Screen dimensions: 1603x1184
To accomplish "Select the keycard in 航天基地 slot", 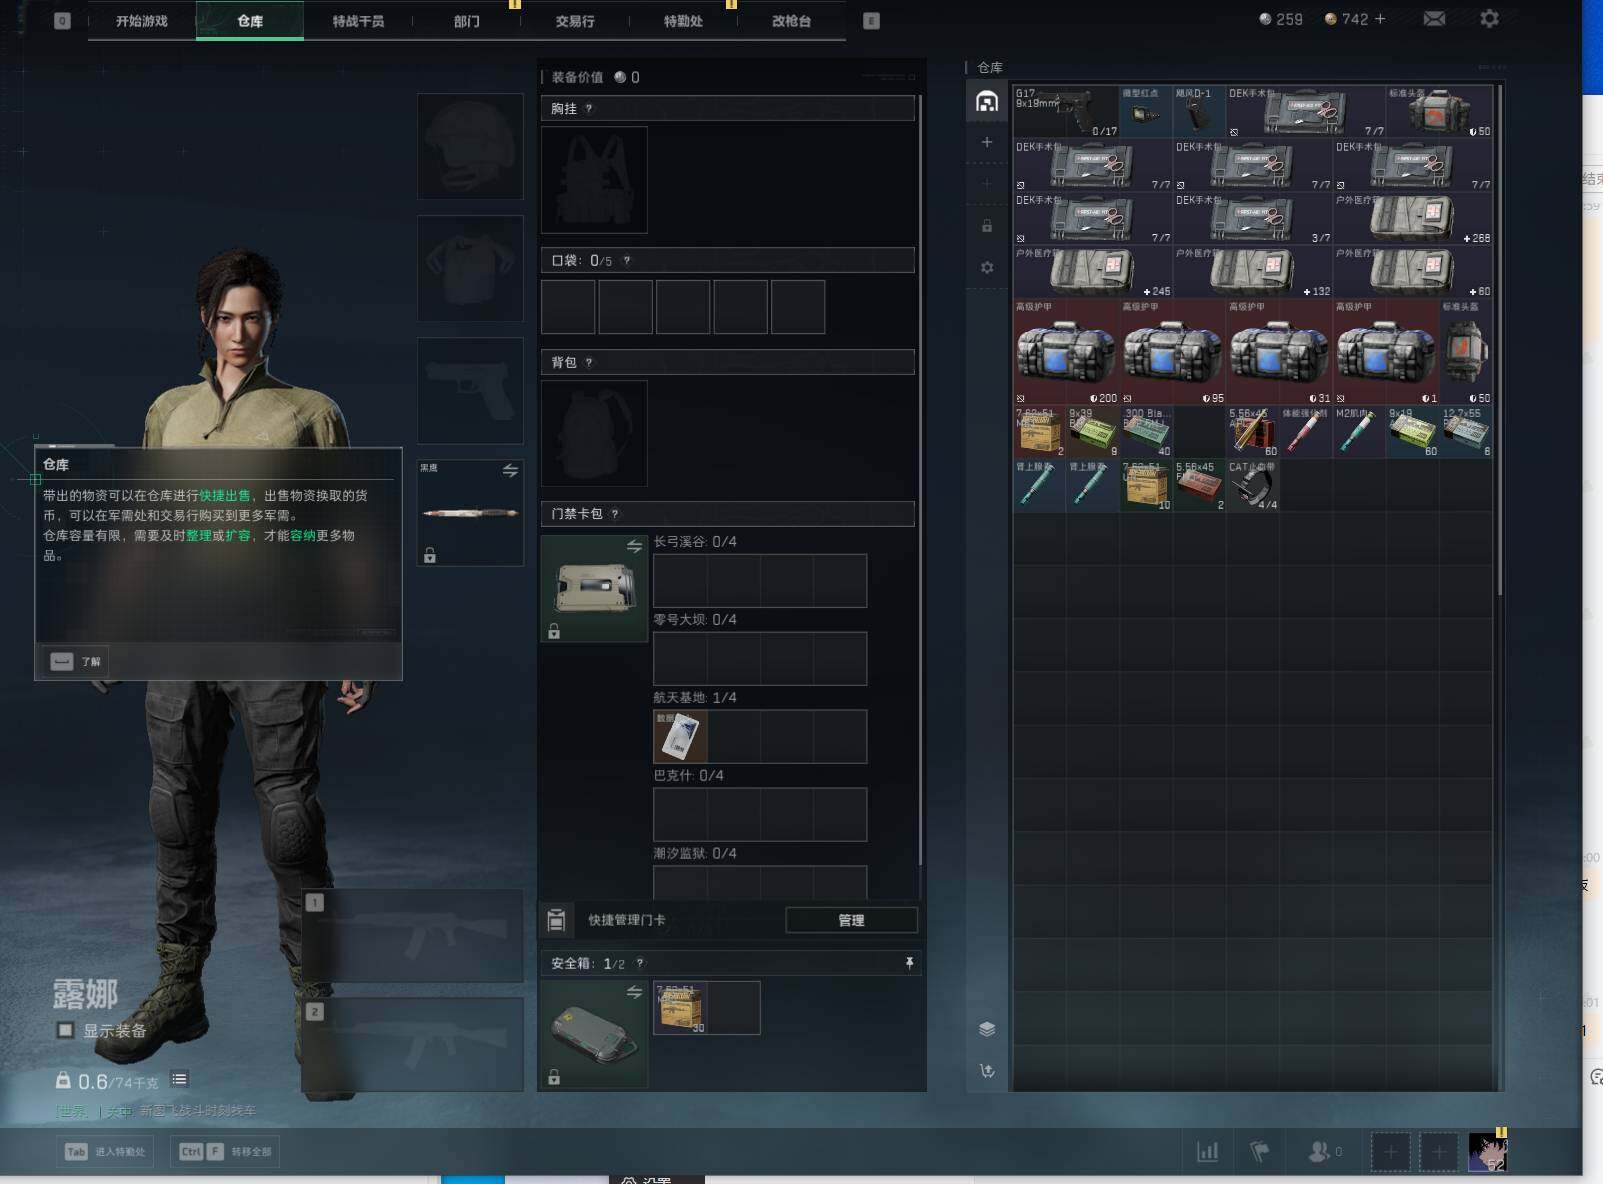I will click(x=680, y=736).
